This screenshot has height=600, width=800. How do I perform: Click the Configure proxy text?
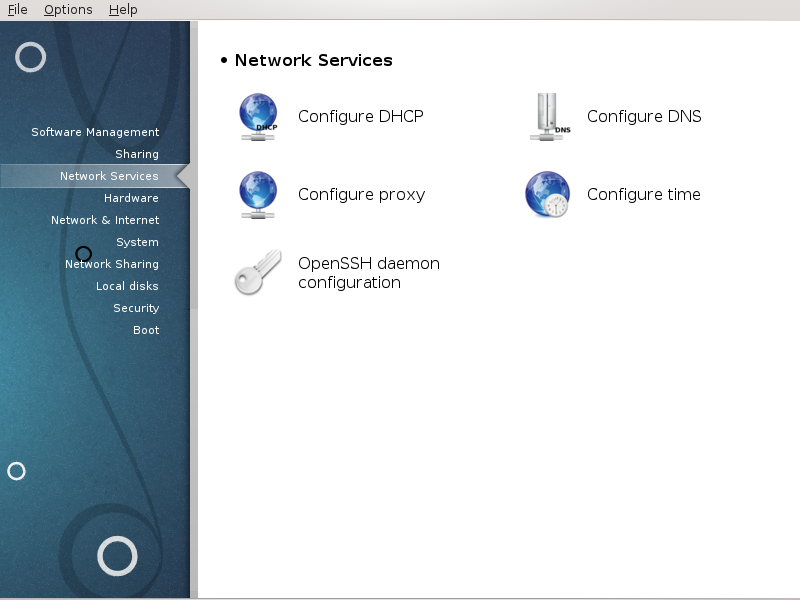click(x=361, y=195)
